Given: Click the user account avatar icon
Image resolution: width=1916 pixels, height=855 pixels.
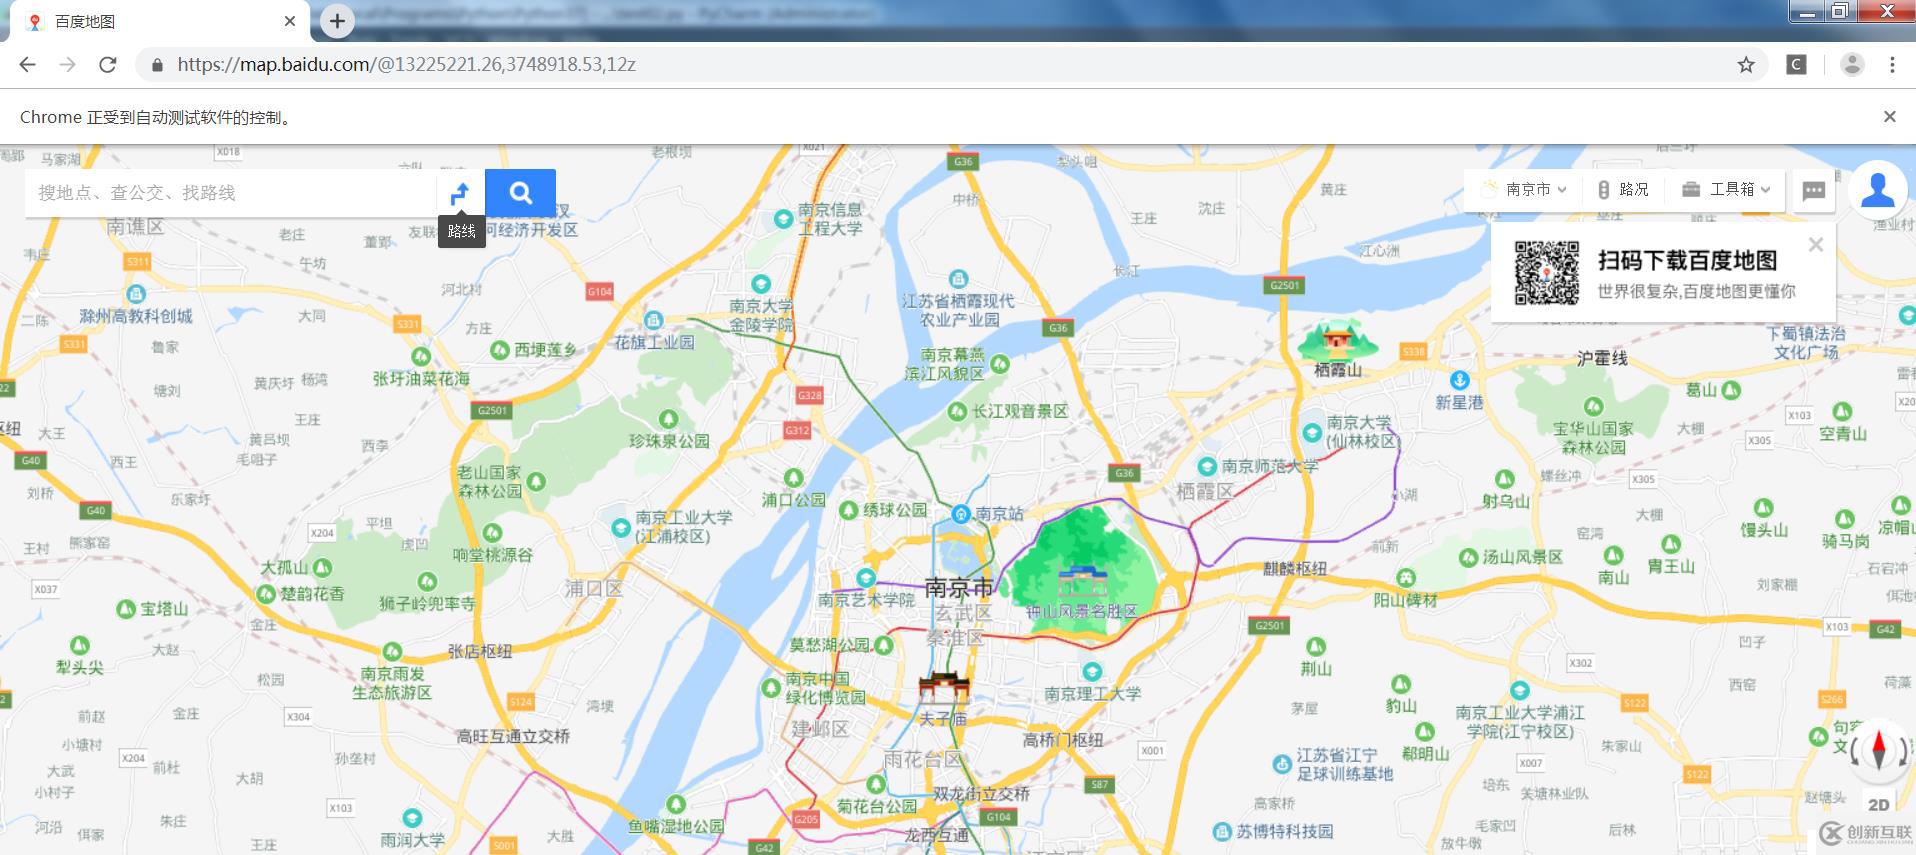Looking at the screenshot, I should [1878, 190].
